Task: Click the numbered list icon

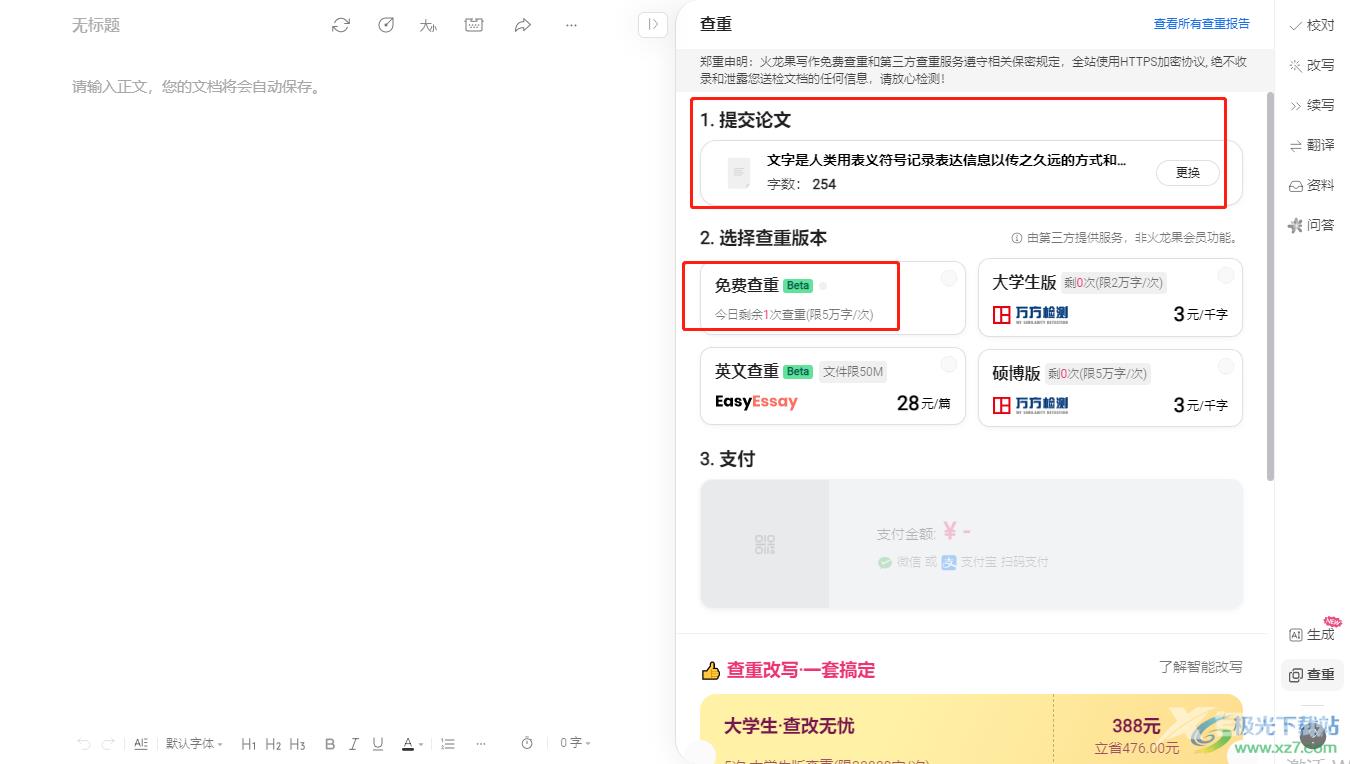Action: (448, 744)
